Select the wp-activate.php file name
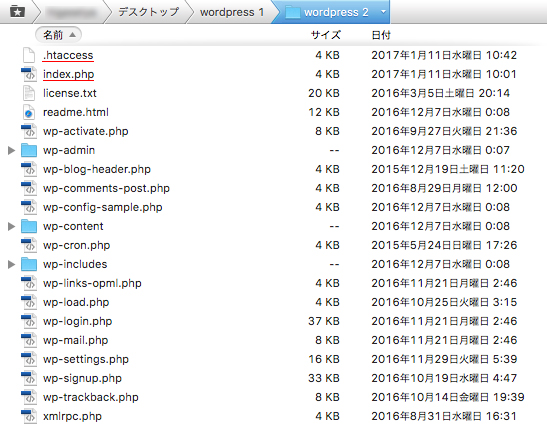 (x=85, y=131)
